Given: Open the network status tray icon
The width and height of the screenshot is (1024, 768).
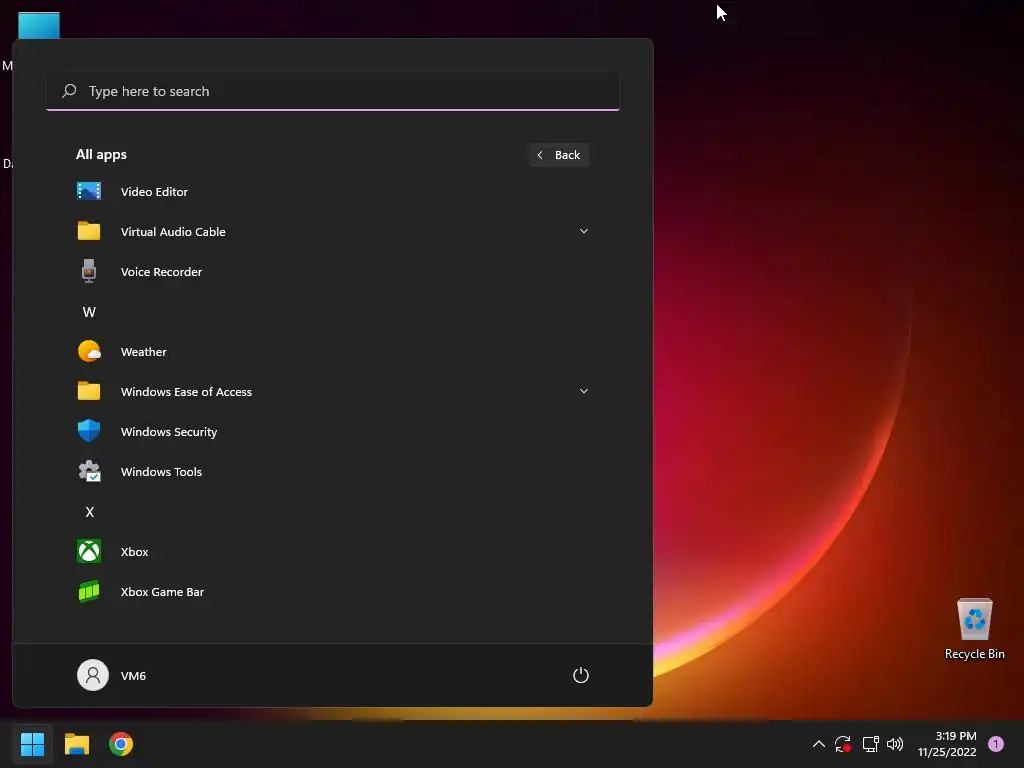Looking at the screenshot, I should [x=871, y=744].
